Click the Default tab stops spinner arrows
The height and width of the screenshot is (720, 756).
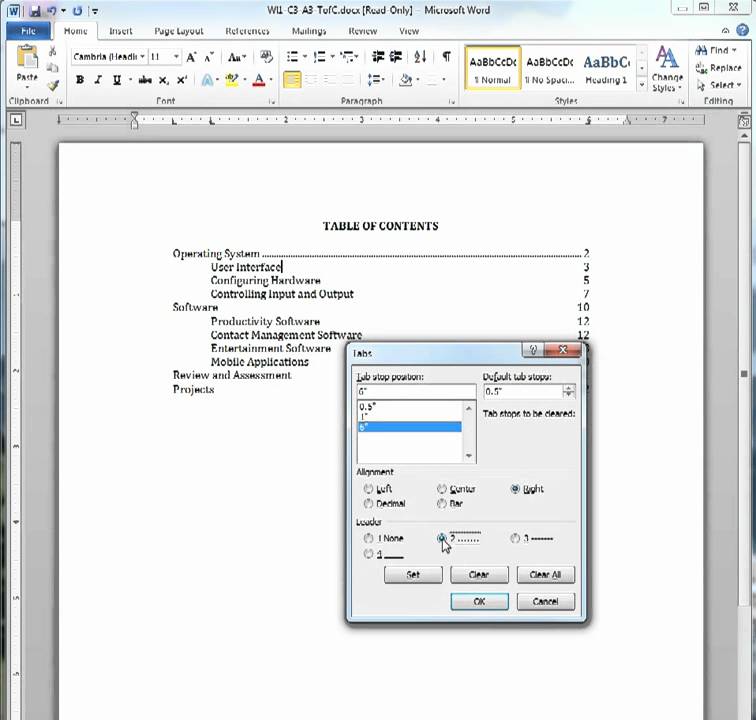569,392
